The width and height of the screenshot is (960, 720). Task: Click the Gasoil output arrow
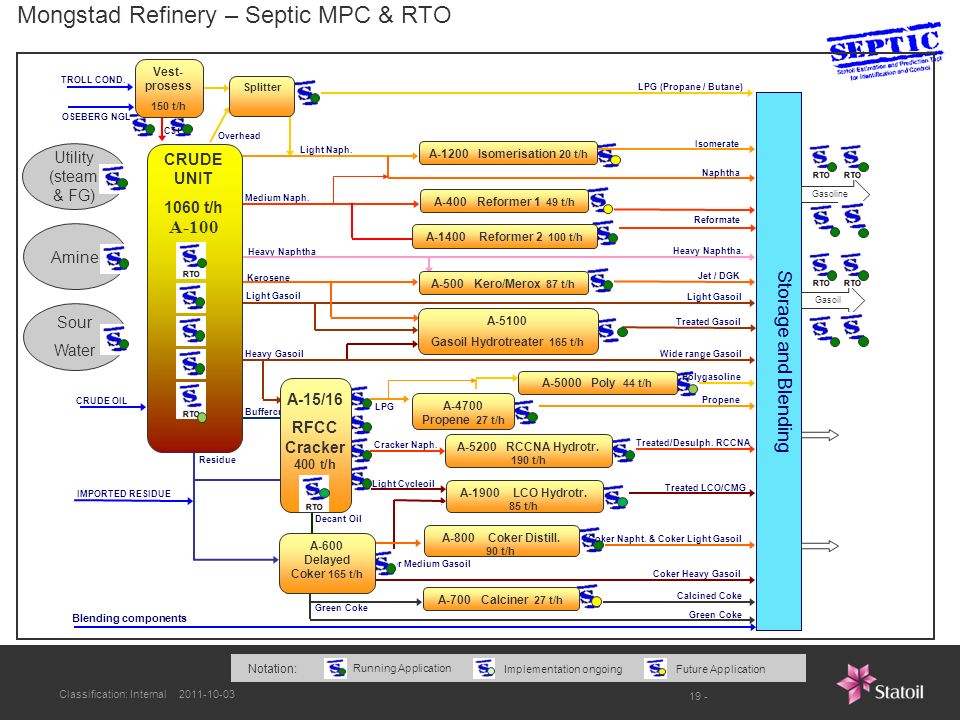point(833,300)
